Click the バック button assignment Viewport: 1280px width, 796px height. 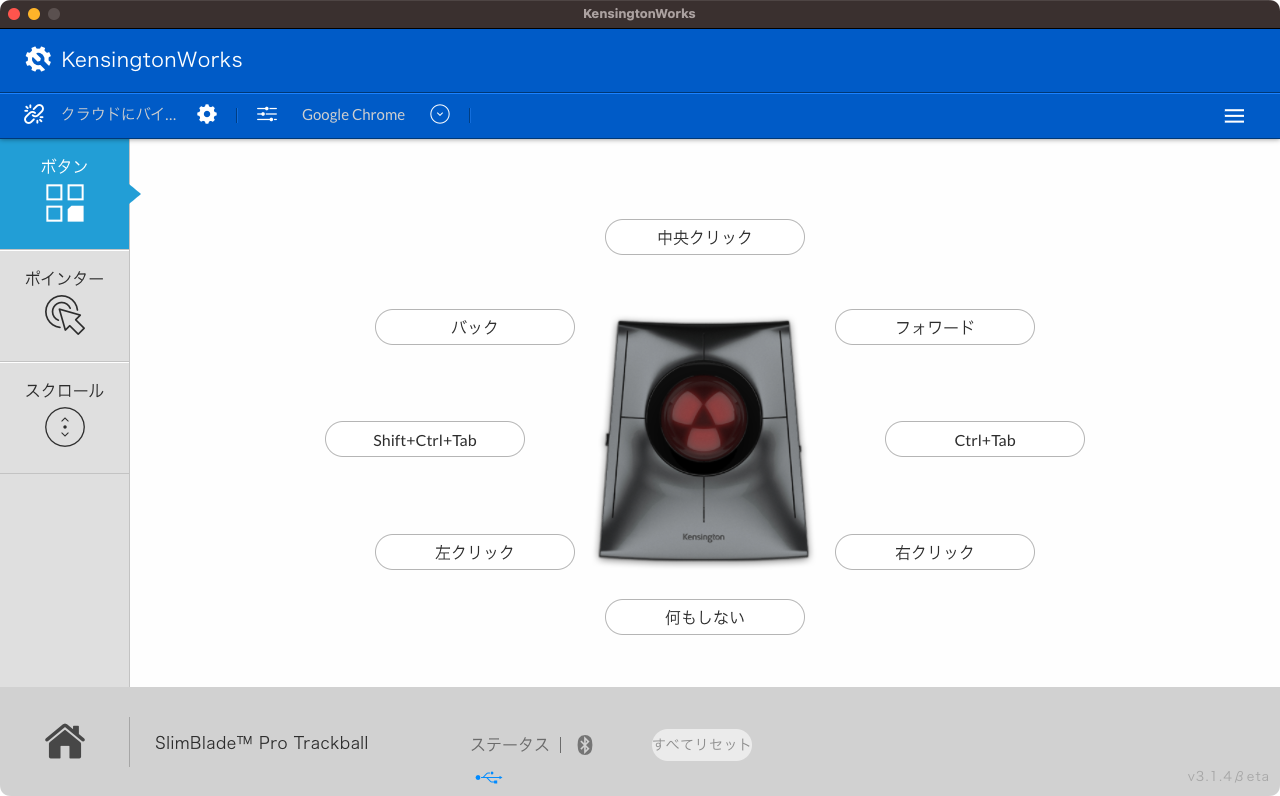pyautogui.click(x=475, y=327)
